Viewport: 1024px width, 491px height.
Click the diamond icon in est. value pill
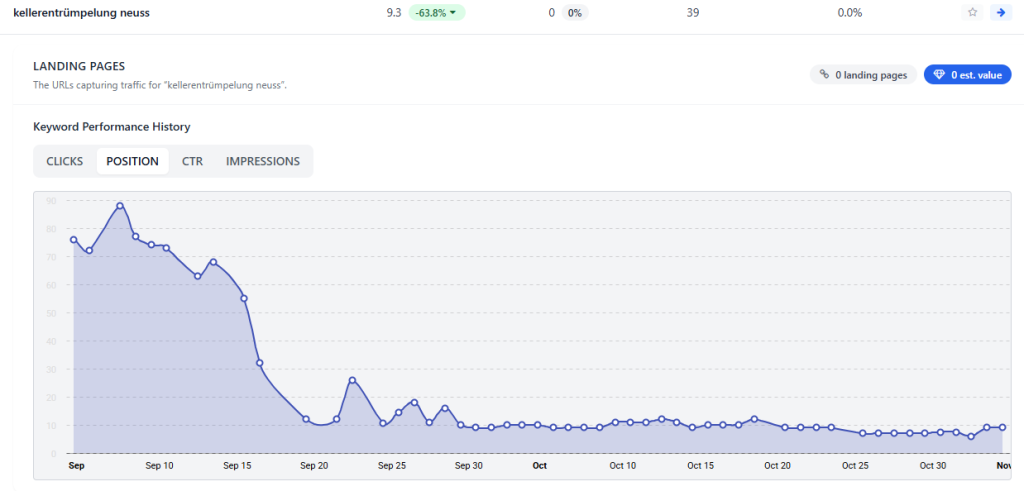[x=939, y=74]
